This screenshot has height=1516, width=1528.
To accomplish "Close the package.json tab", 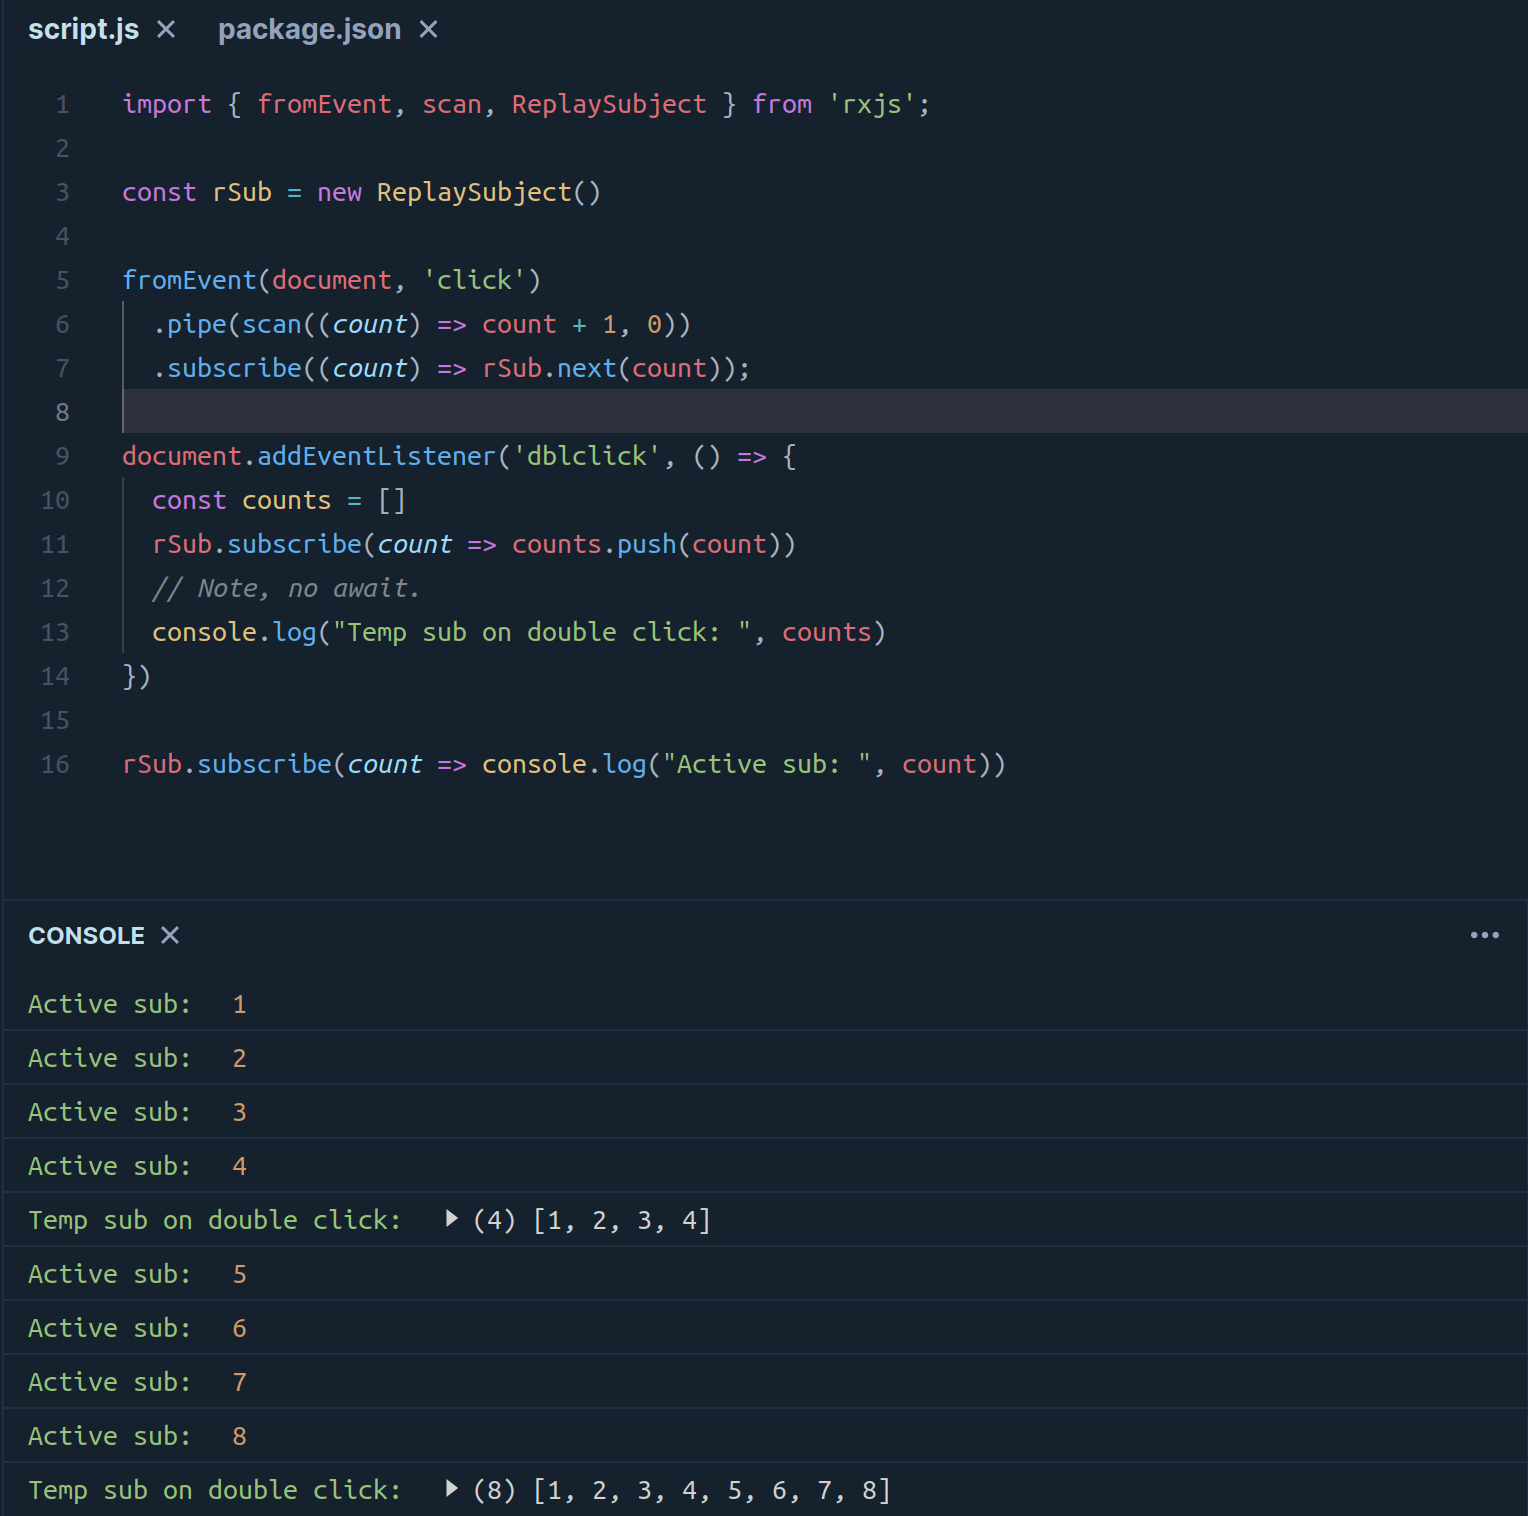I will click(x=429, y=29).
